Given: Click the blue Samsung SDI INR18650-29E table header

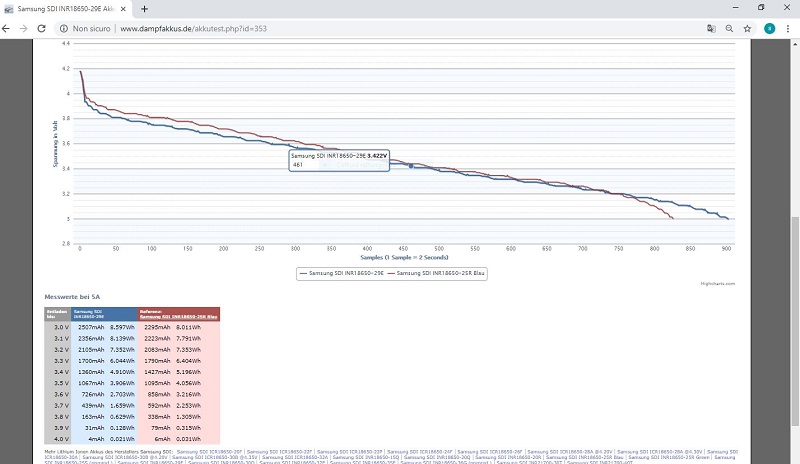Looking at the screenshot, I should click(104, 314).
